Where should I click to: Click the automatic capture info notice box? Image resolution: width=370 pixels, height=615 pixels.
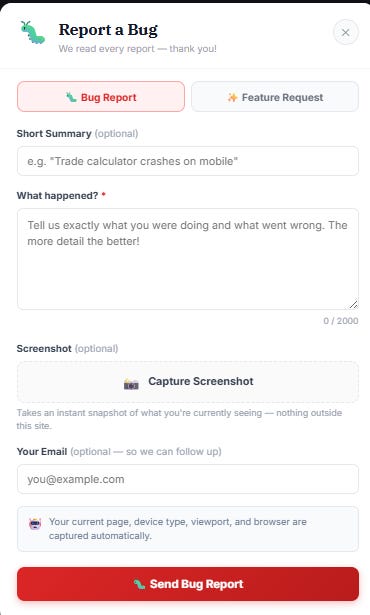[188, 529]
